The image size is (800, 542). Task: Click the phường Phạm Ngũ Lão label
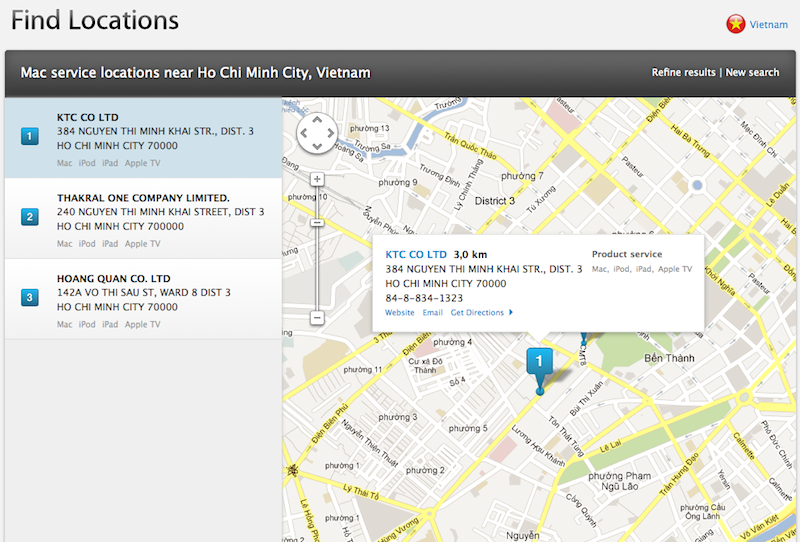(619, 481)
